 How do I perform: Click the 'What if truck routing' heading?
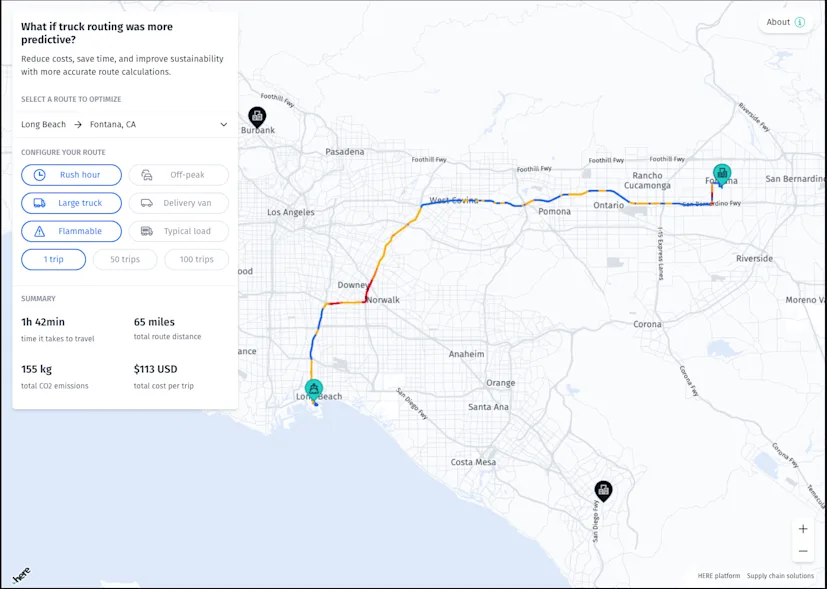pos(97,33)
